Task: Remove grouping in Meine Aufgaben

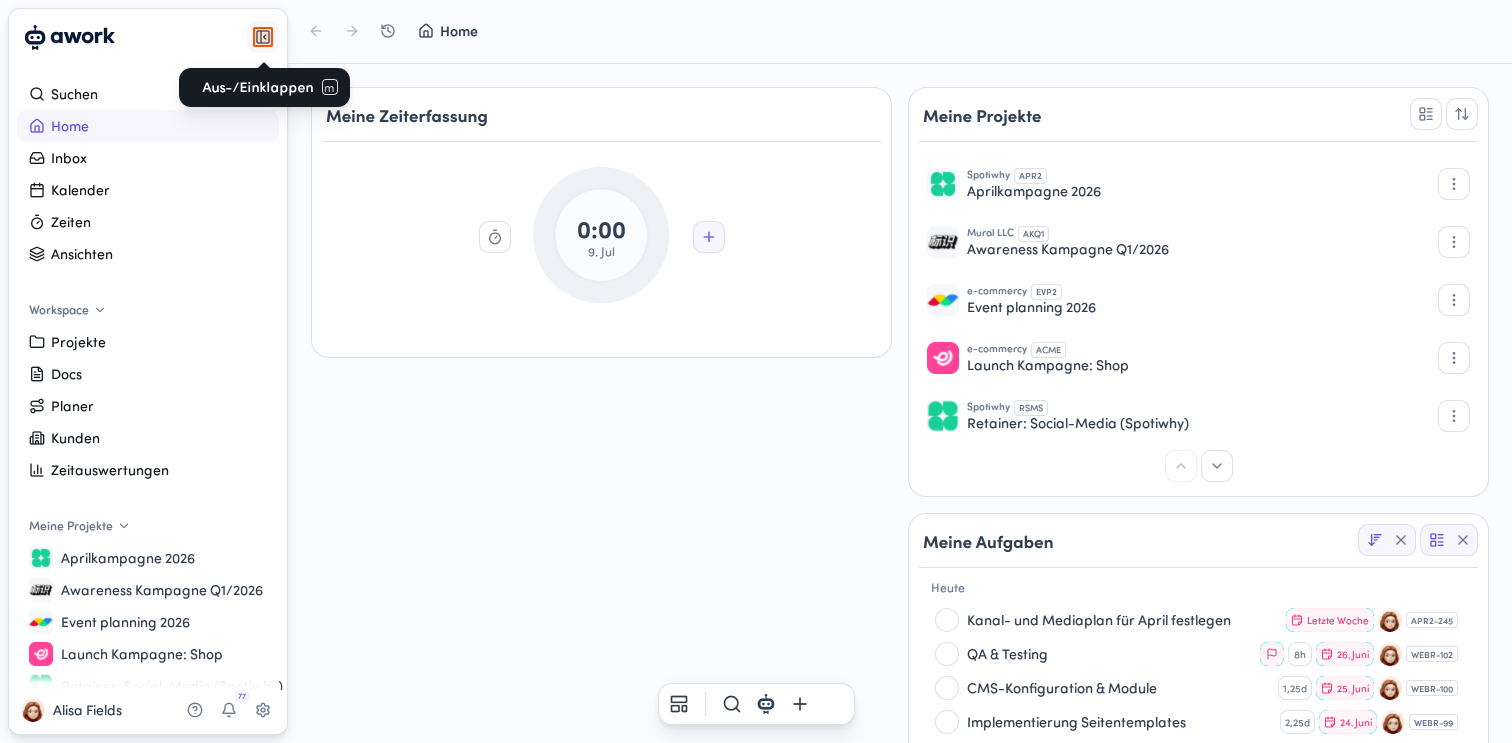Action: pyautogui.click(x=1463, y=540)
